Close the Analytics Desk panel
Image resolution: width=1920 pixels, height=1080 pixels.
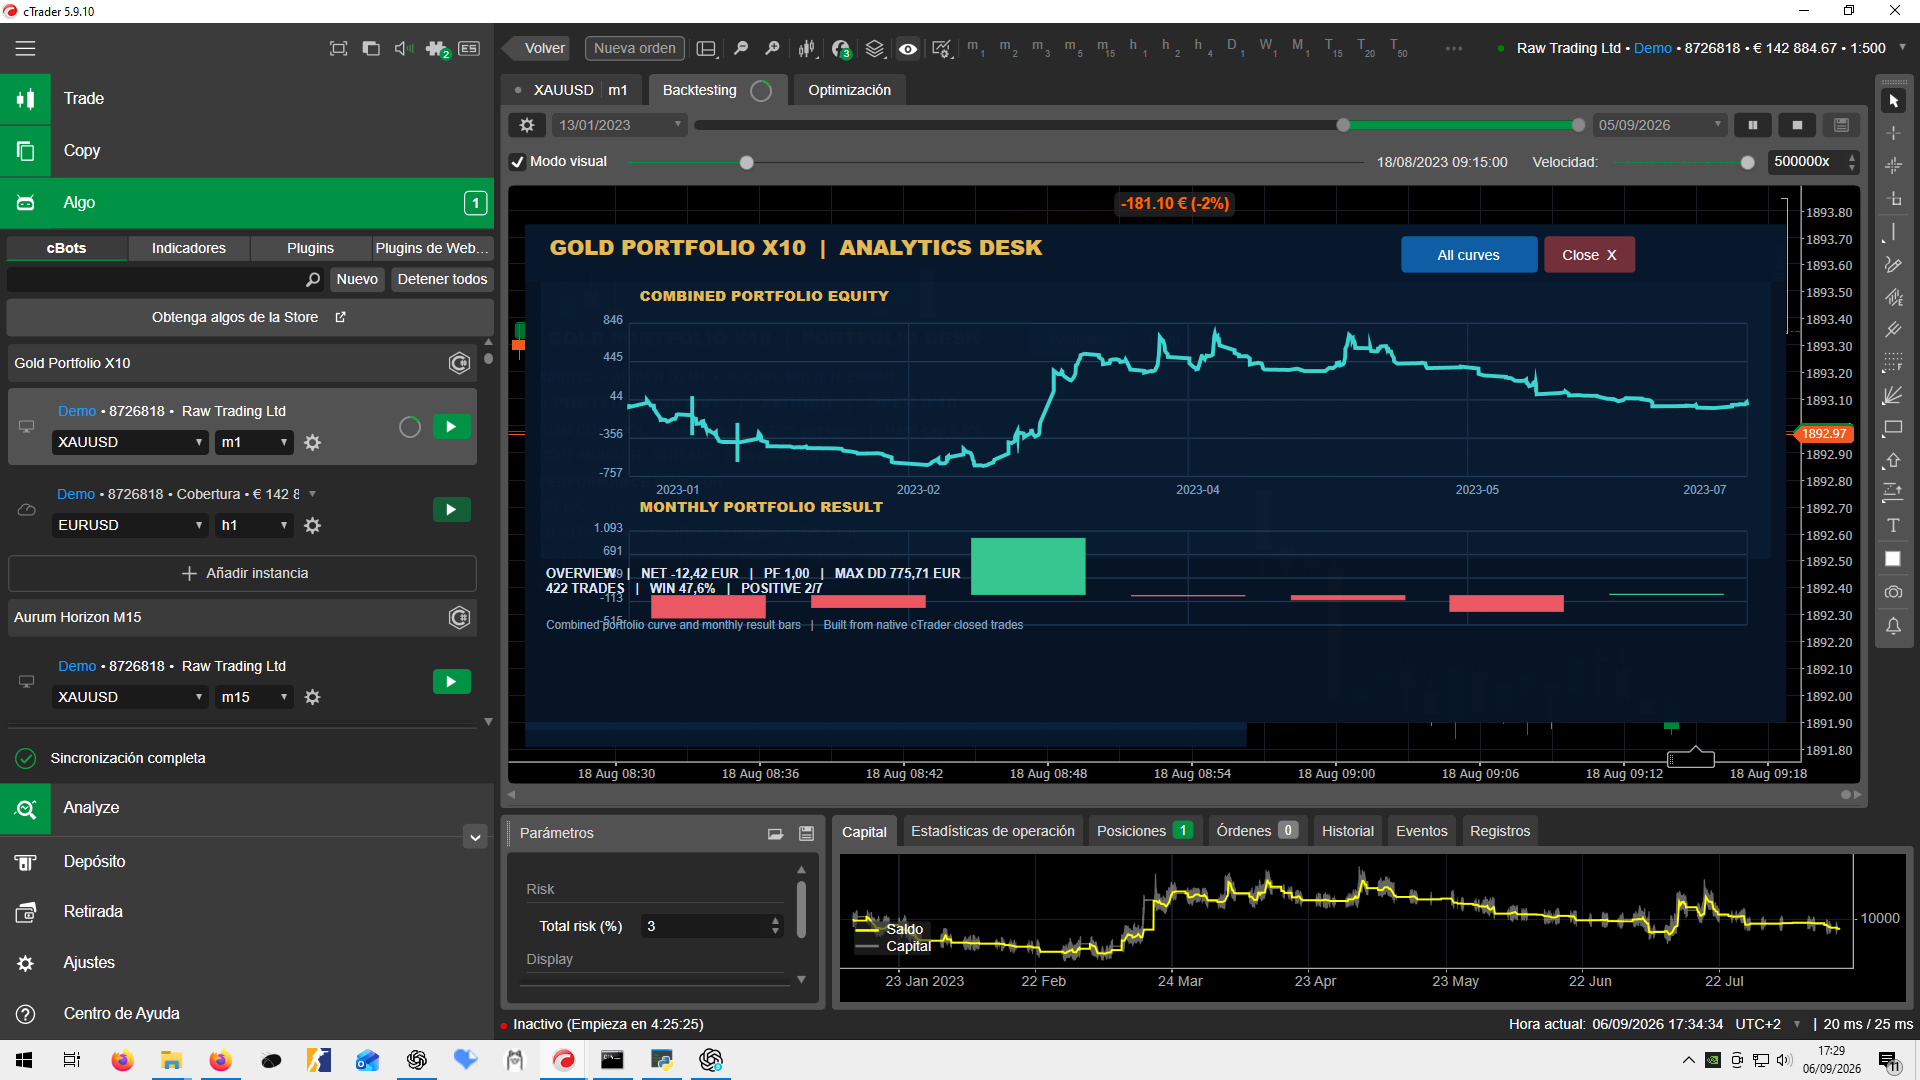tap(1589, 255)
